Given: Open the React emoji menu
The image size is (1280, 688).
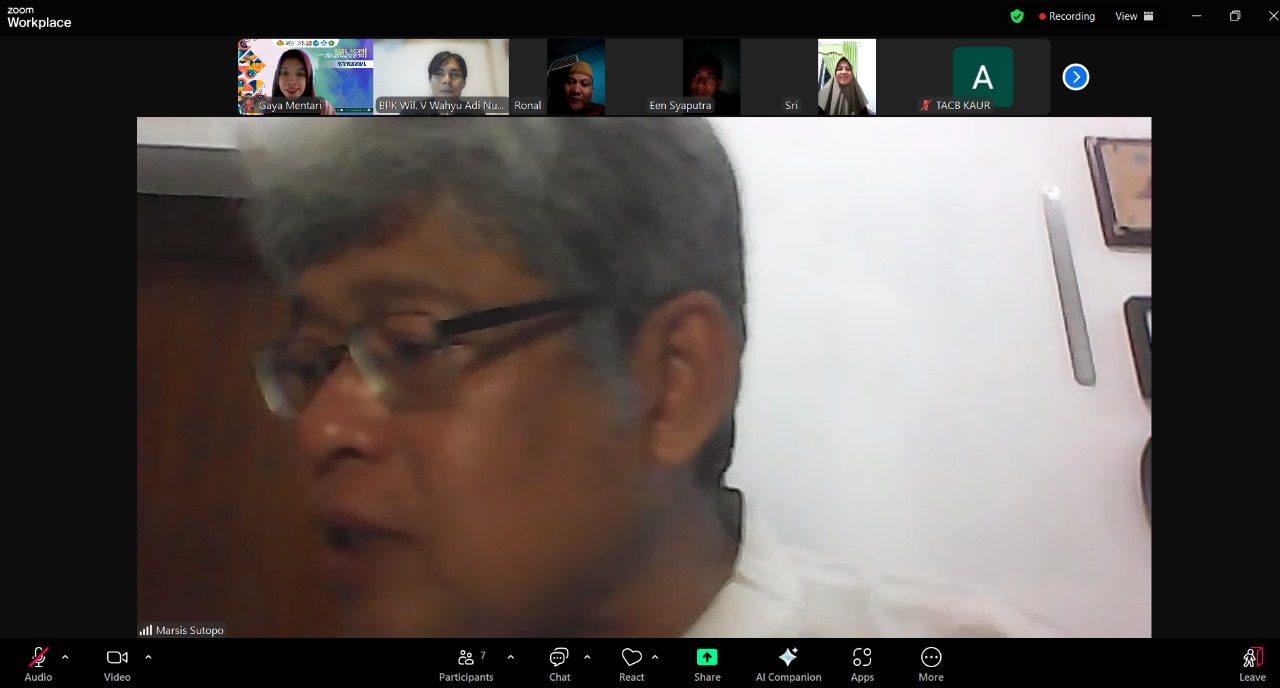Looking at the screenshot, I should pyautogui.click(x=631, y=663).
